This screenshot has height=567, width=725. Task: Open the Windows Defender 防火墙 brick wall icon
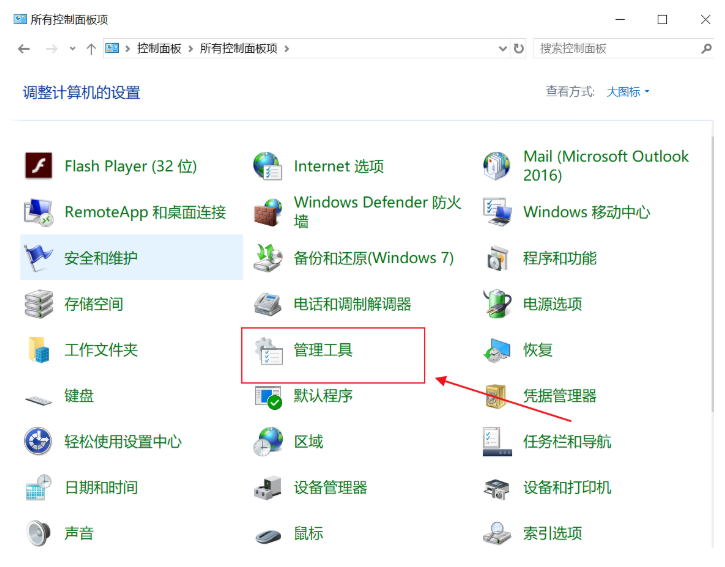coord(268,212)
